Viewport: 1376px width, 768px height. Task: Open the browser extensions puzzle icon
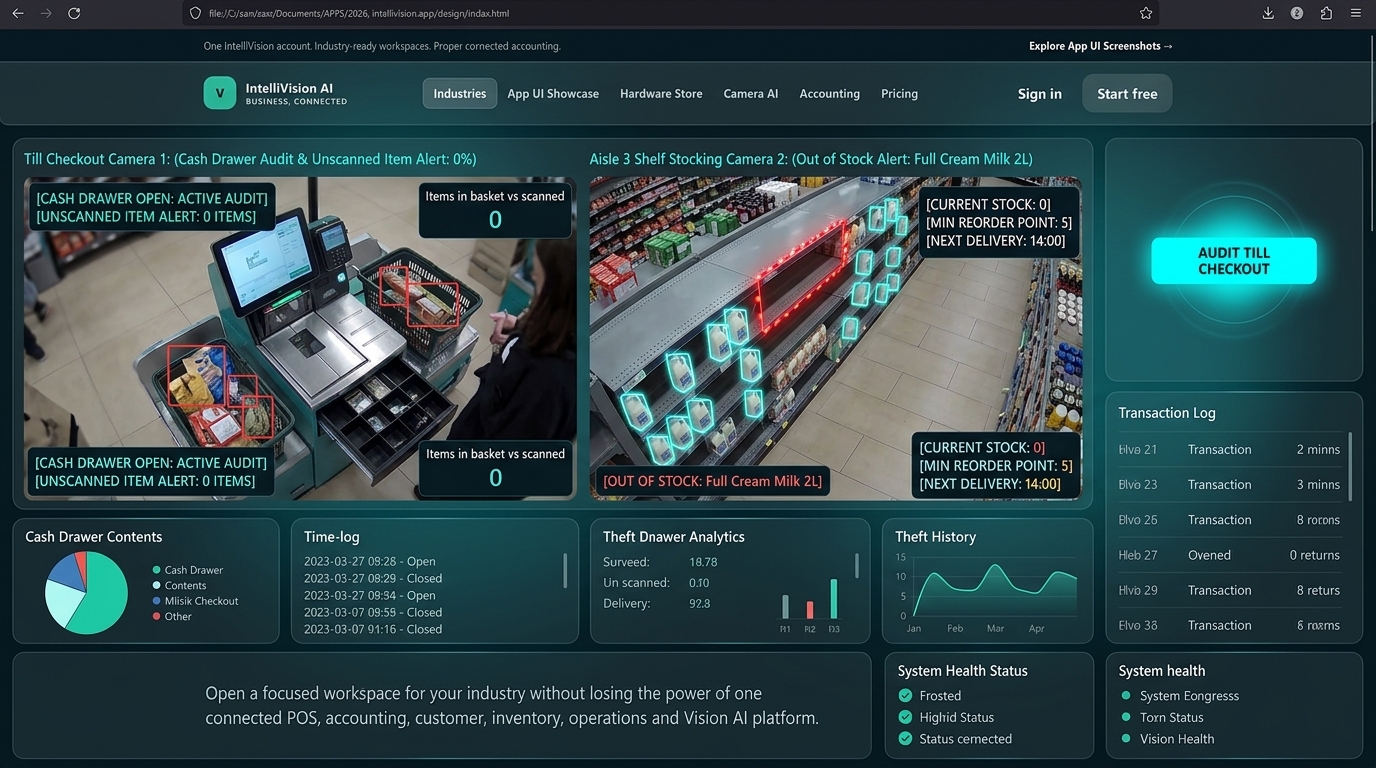[1326, 13]
